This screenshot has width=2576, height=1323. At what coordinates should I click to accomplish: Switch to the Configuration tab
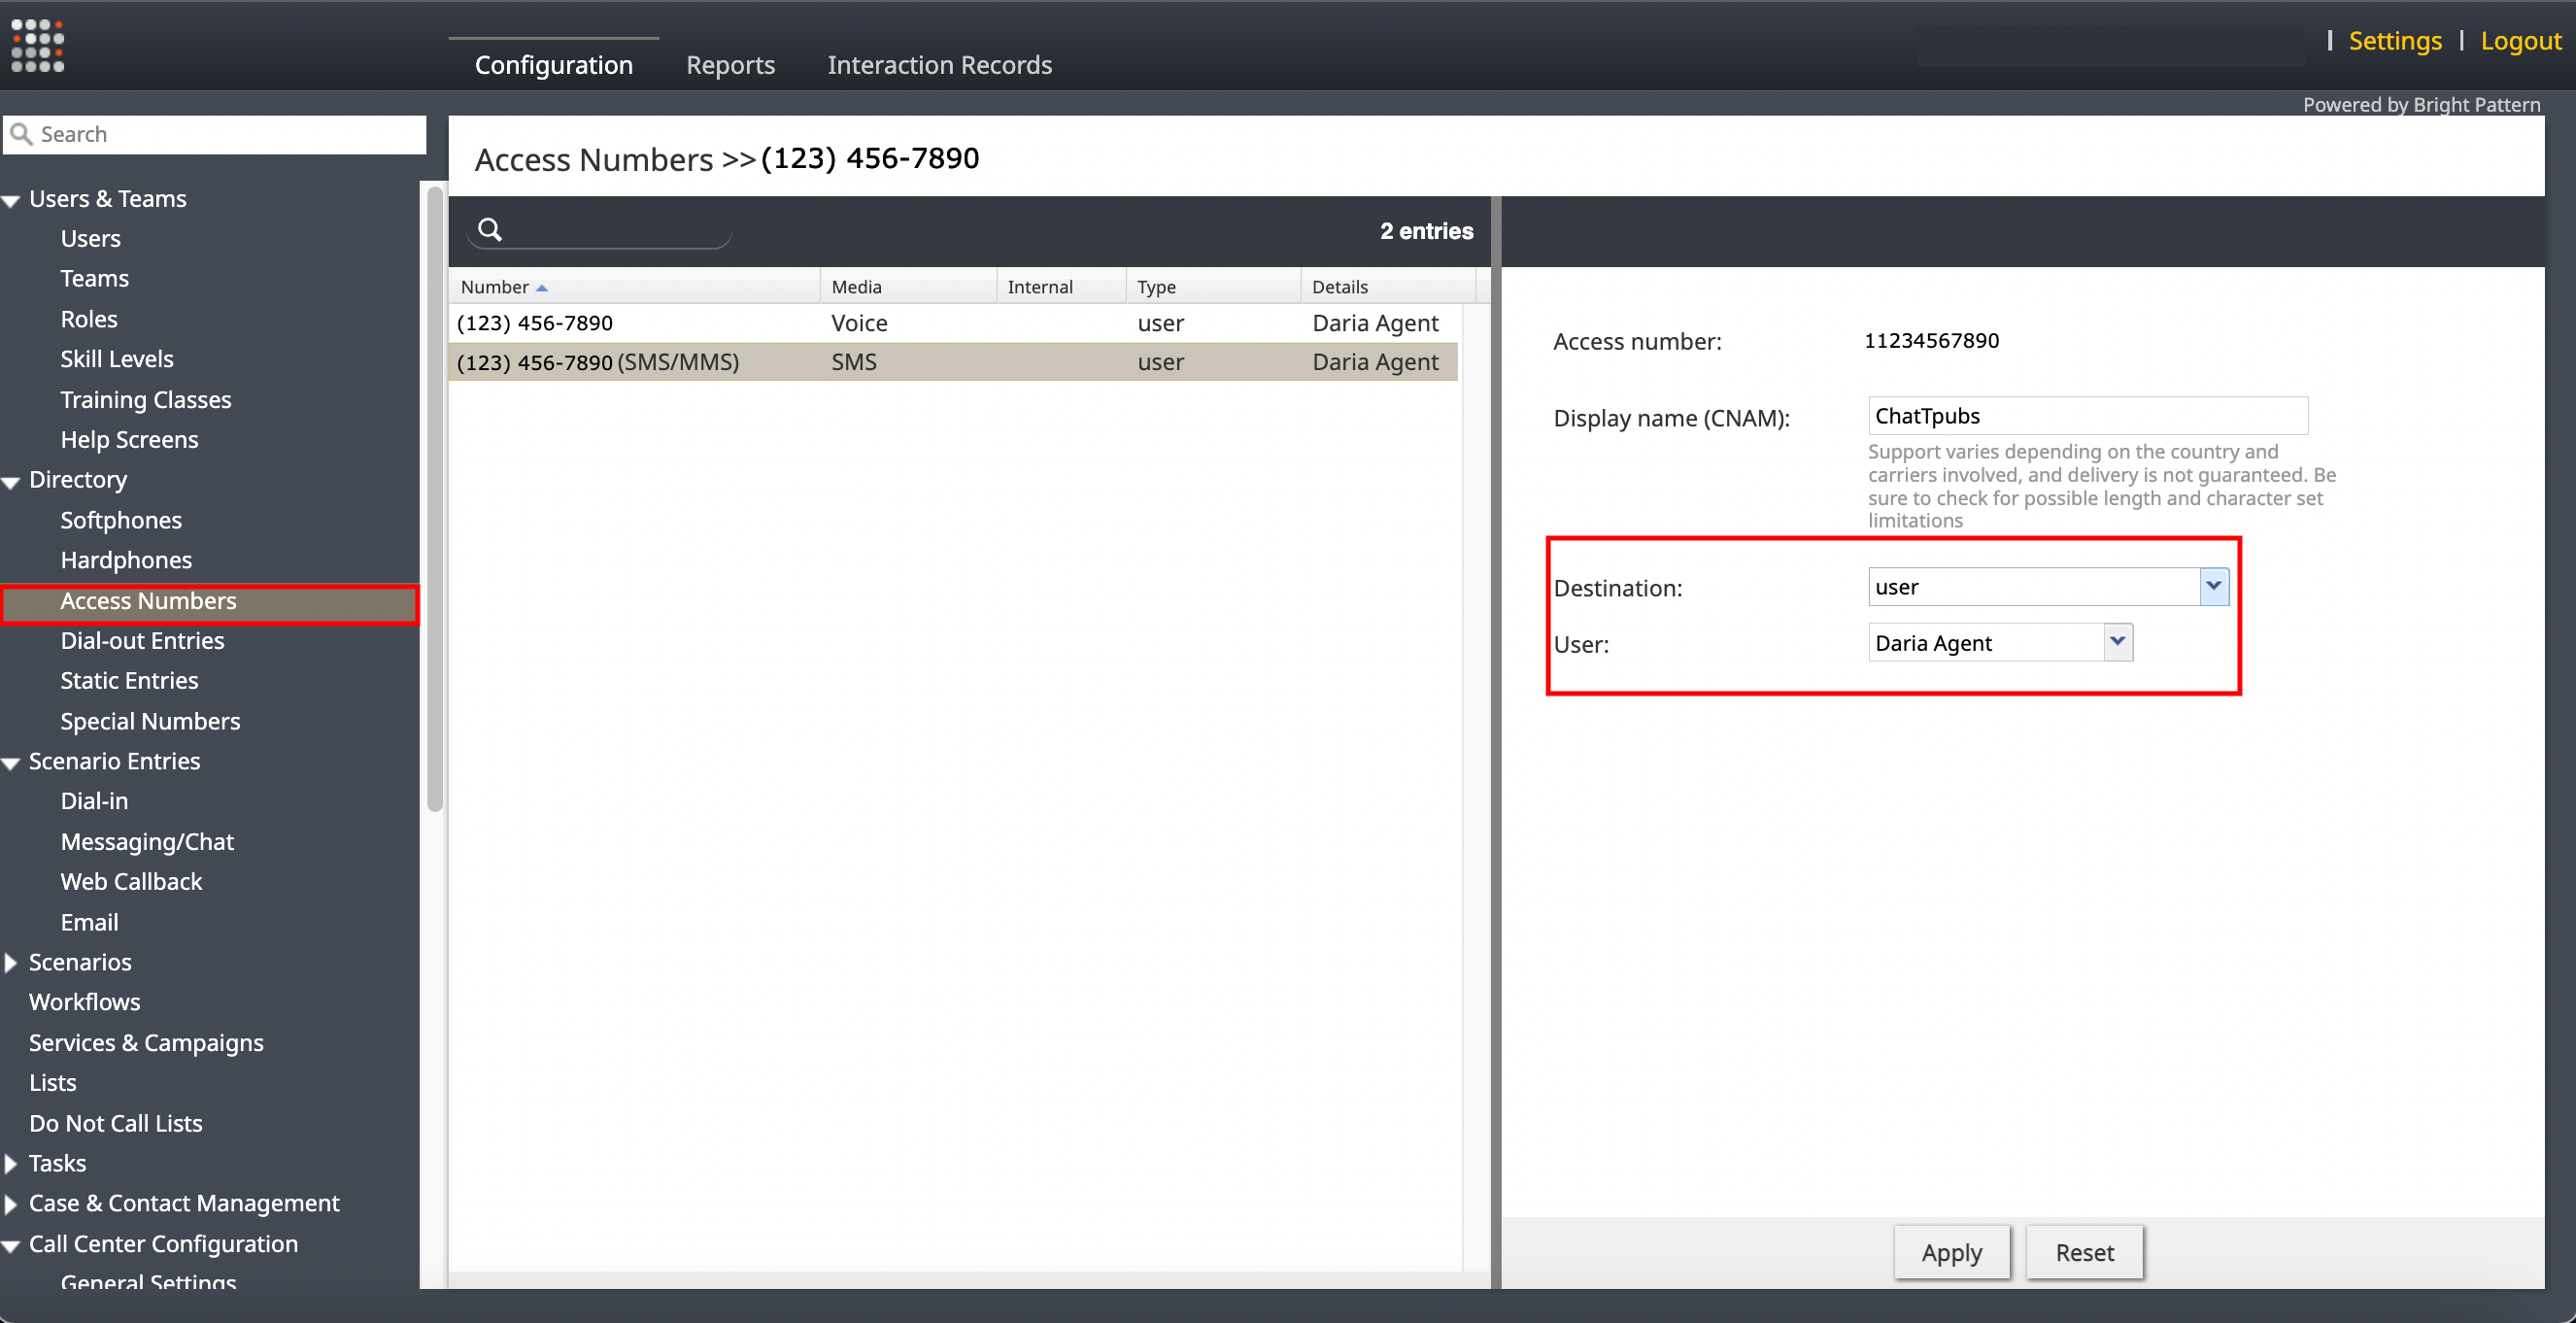pos(553,65)
